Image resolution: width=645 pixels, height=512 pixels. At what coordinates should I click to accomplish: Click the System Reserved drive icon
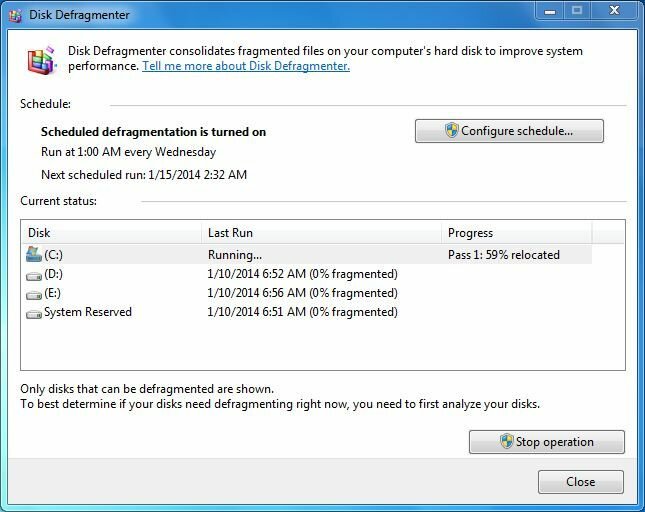(x=34, y=314)
